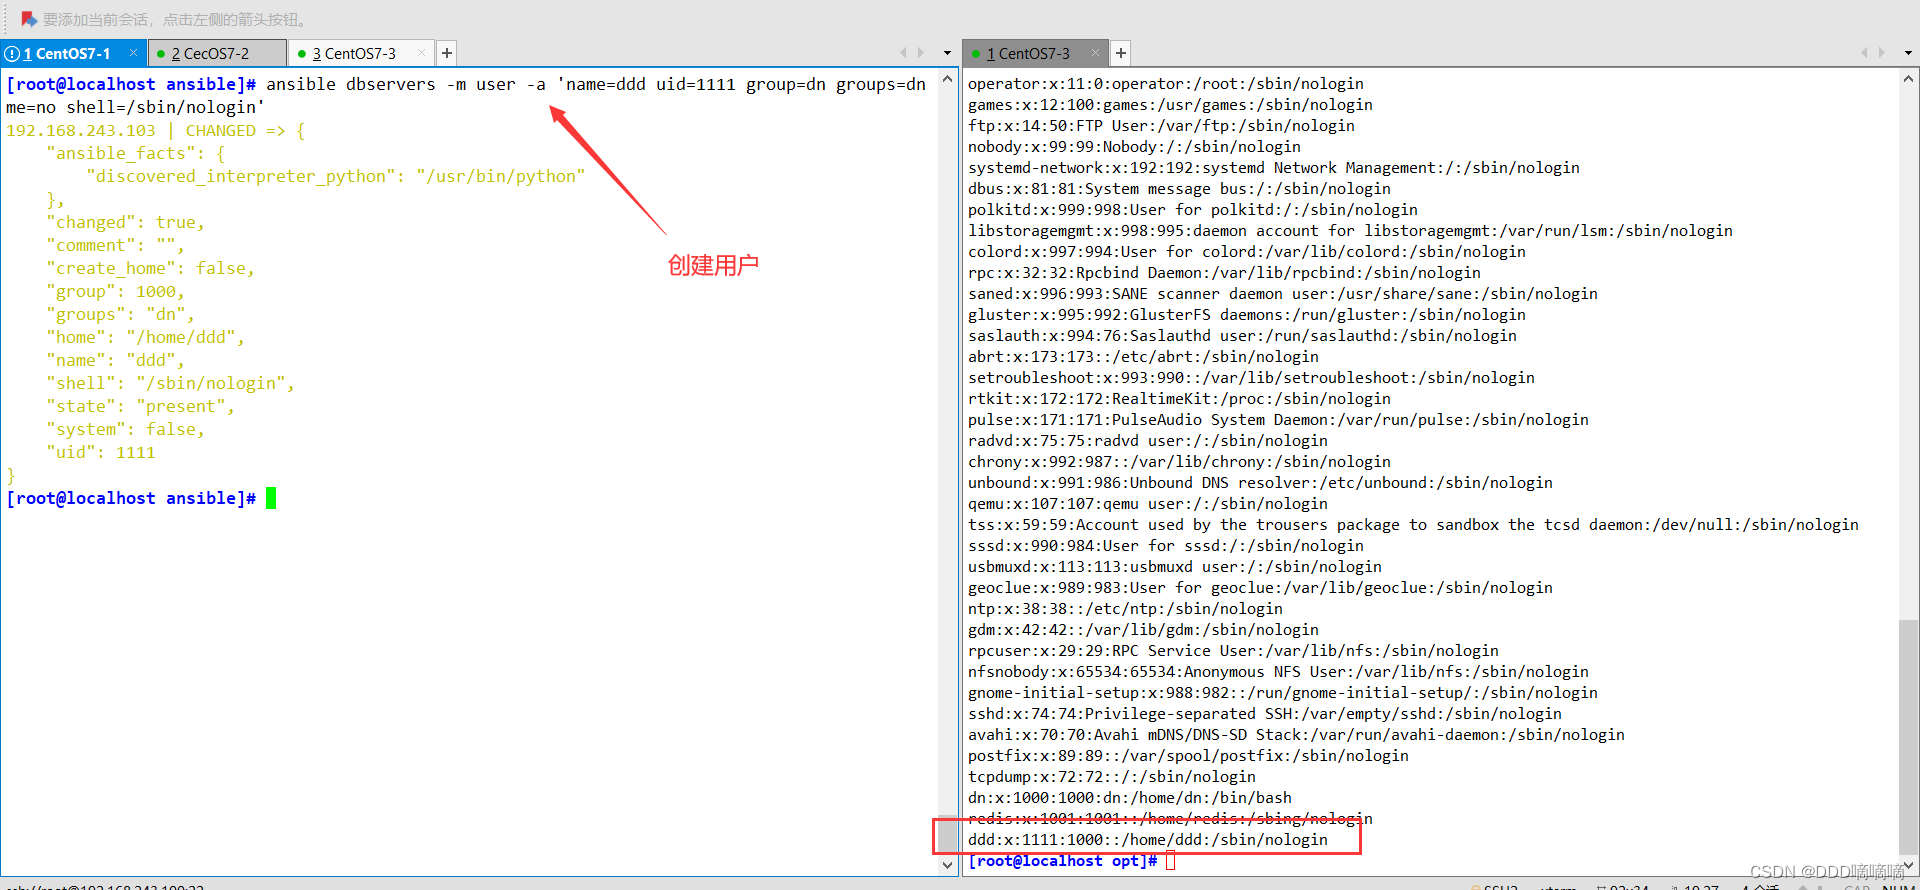Switch to the 1 CentOS7-1 session tab
Image resolution: width=1920 pixels, height=890 pixels.
pyautogui.click(x=74, y=53)
